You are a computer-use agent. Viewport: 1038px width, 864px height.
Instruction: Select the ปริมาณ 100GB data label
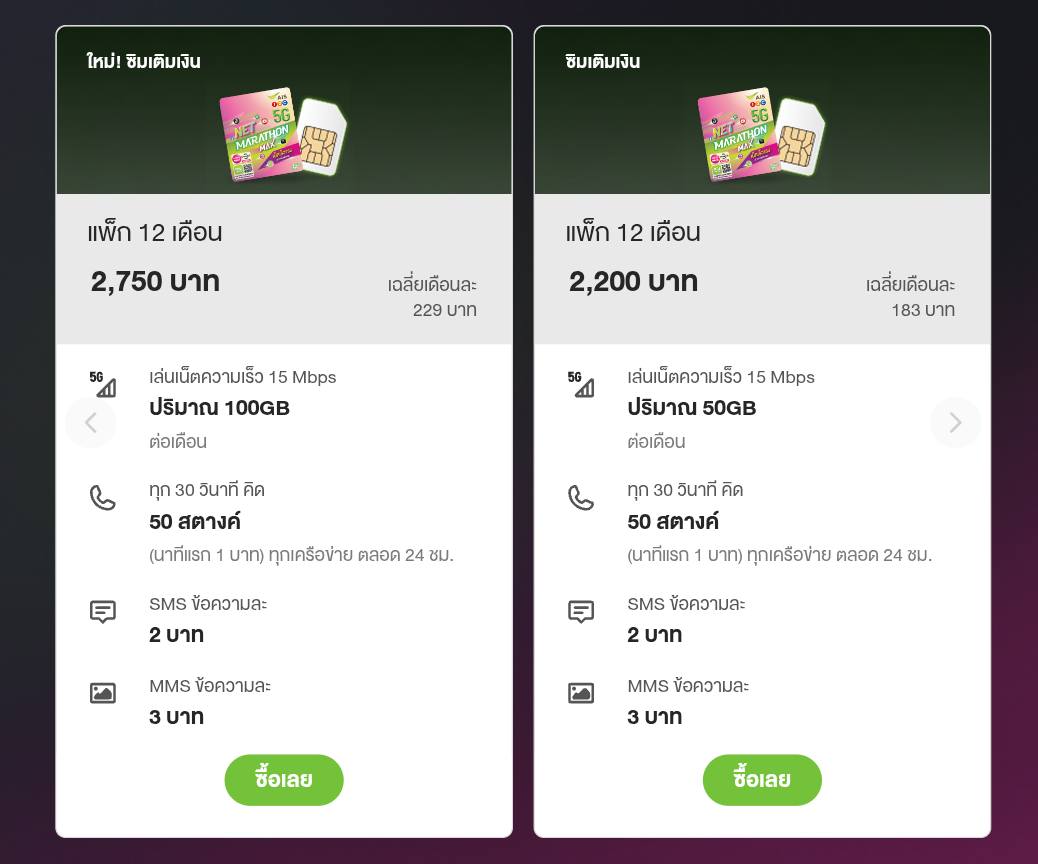click(219, 408)
